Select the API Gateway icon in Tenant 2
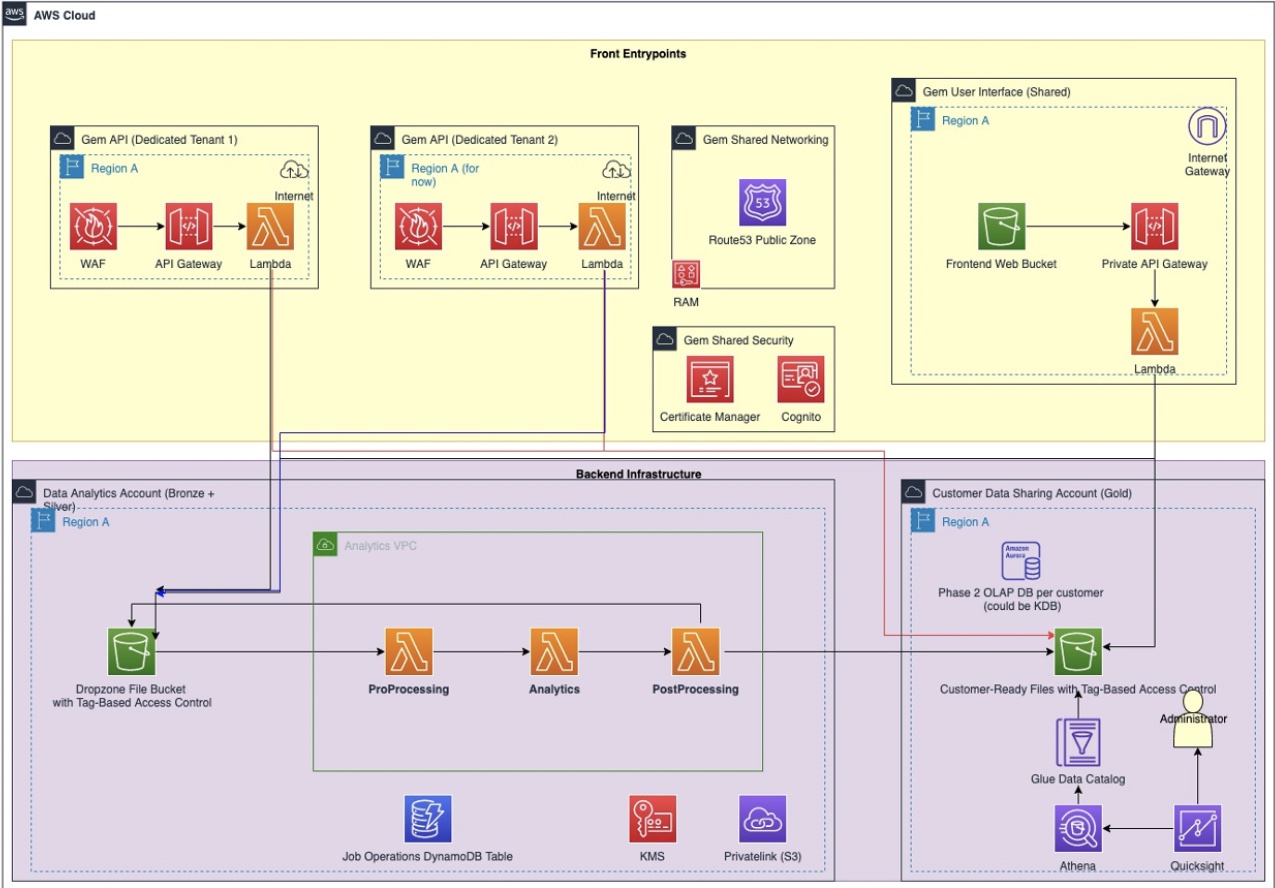Image resolution: width=1275 pixels, height=888 pixels. pyautogui.click(x=514, y=226)
